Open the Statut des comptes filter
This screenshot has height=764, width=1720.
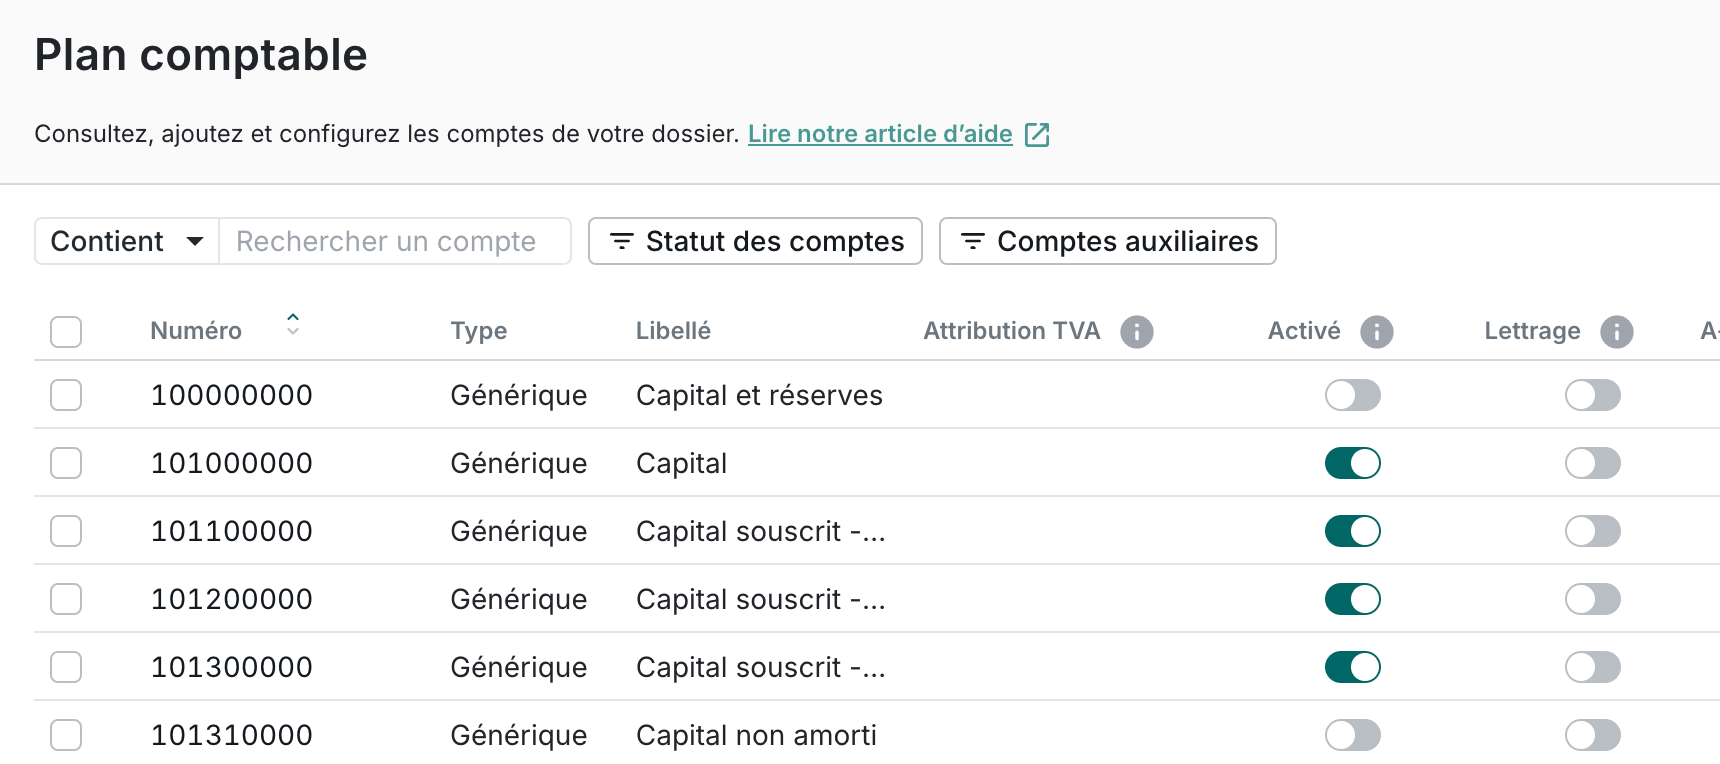pyautogui.click(x=755, y=241)
